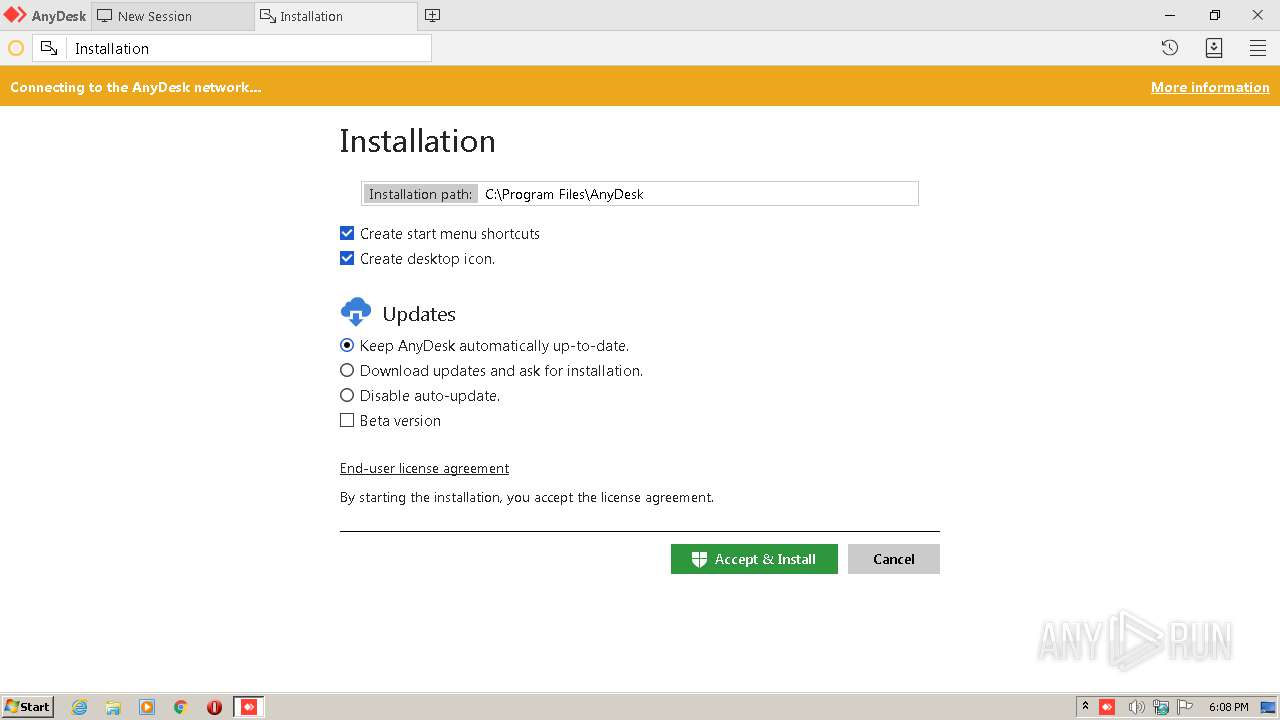Screen dimensions: 1280x720
Task: Click the Action Center flag icon
Action: point(1185,707)
